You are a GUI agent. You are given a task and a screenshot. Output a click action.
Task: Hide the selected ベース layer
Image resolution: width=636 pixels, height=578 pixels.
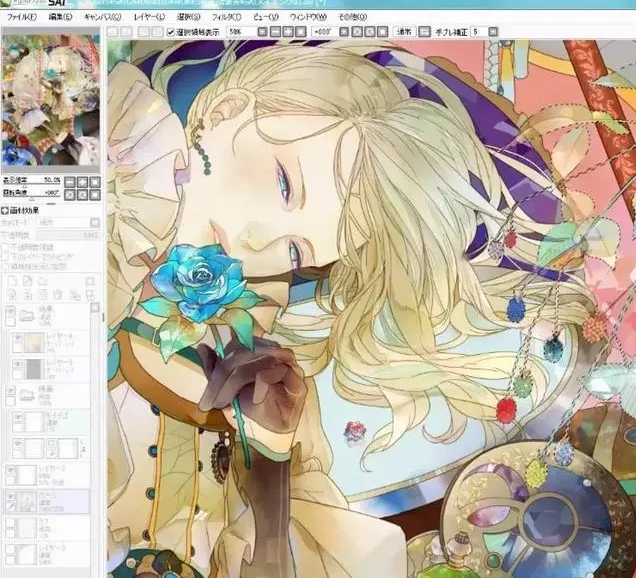11,497
